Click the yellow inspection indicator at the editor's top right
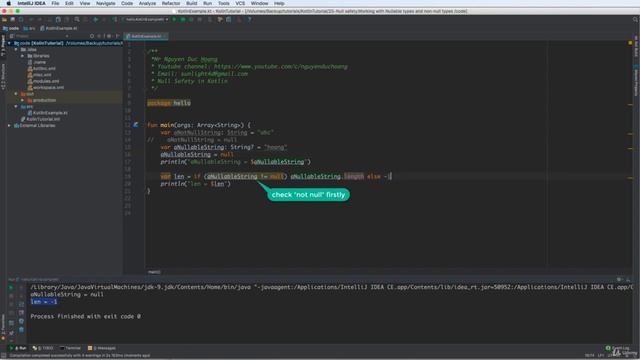Viewport: 640px width, 360px height. click(630, 42)
